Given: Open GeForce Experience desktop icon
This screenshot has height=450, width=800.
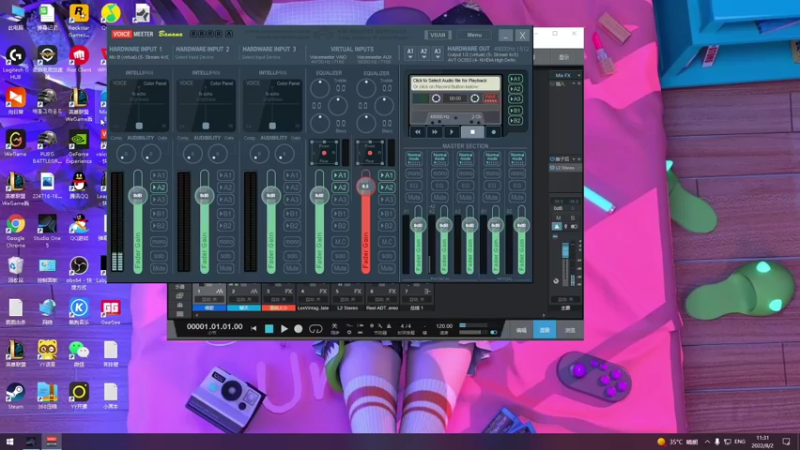Looking at the screenshot, I should point(79,145).
